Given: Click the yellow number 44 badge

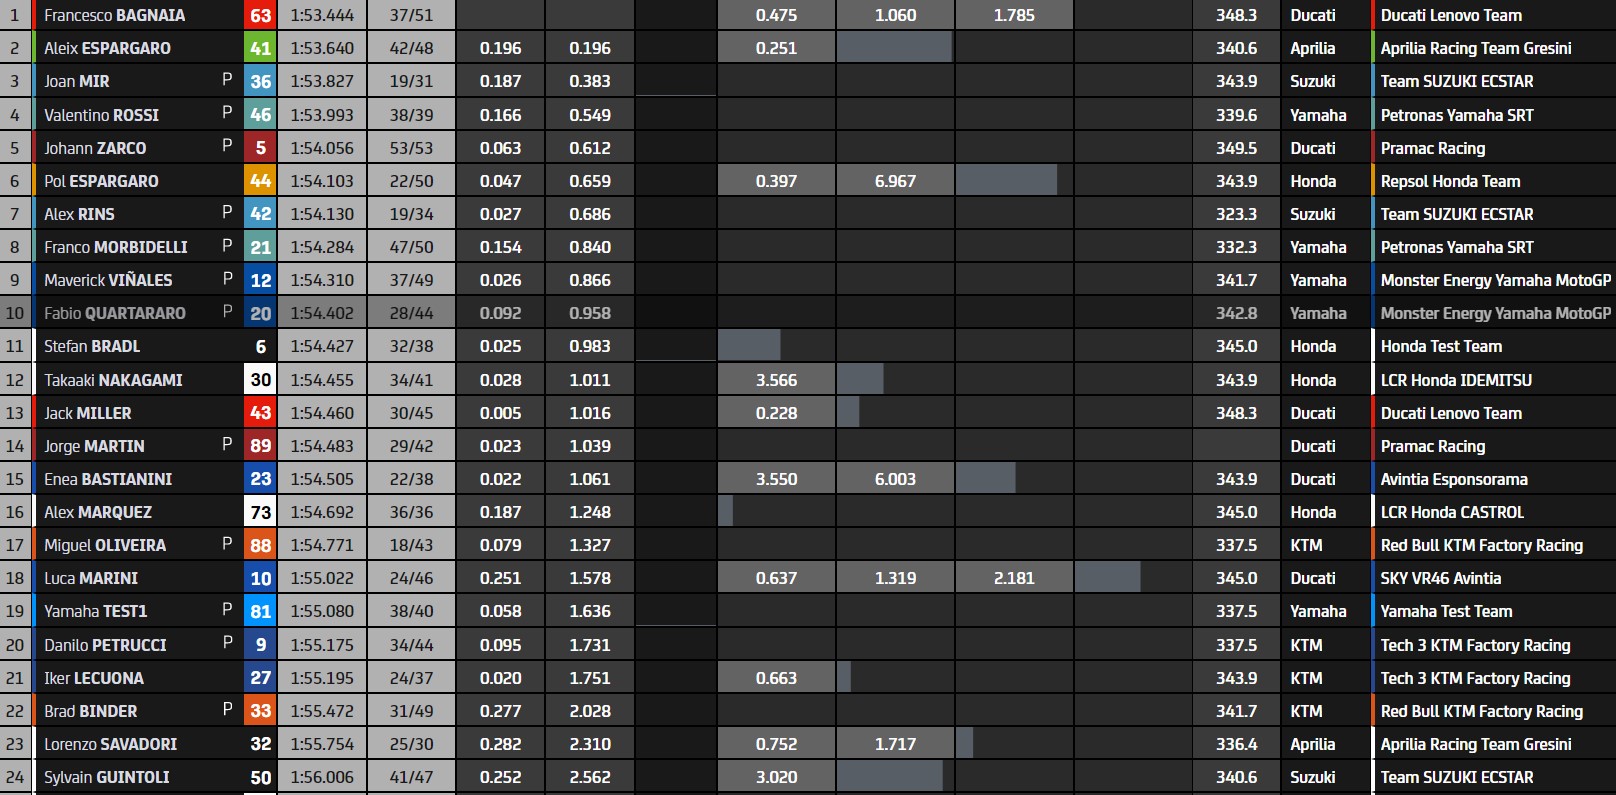Looking at the screenshot, I should point(260,181).
